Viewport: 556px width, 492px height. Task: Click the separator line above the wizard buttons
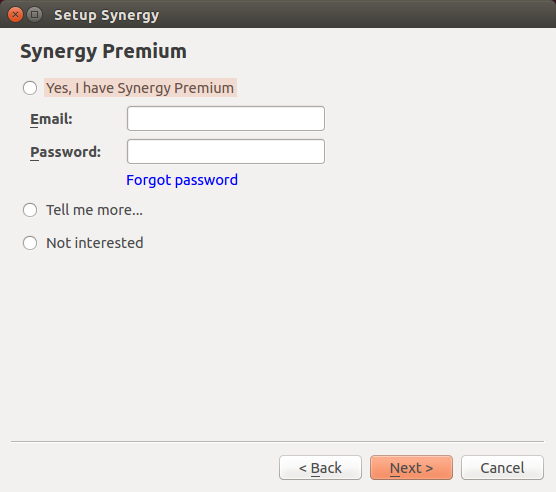tap(277, 442)
